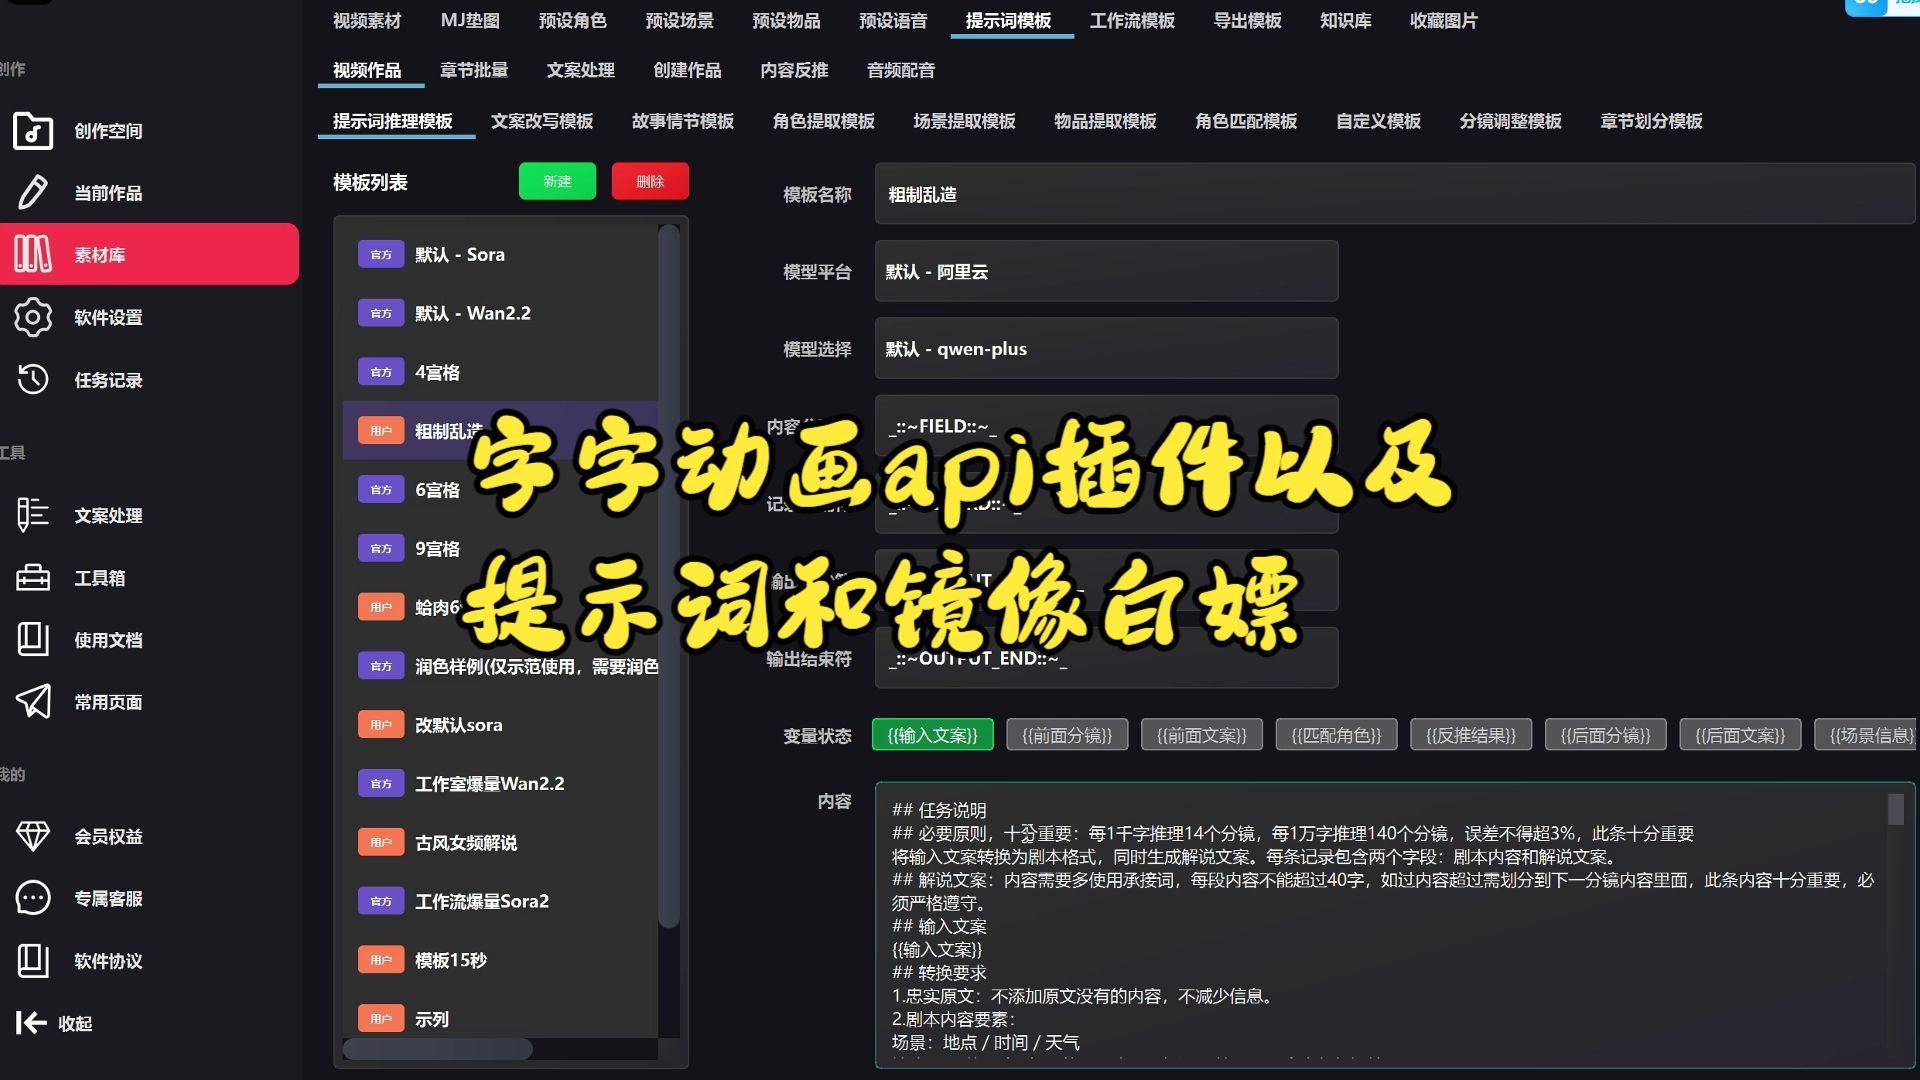
Task: Click the 模板名称 input field
Action: click(1394, 194)
